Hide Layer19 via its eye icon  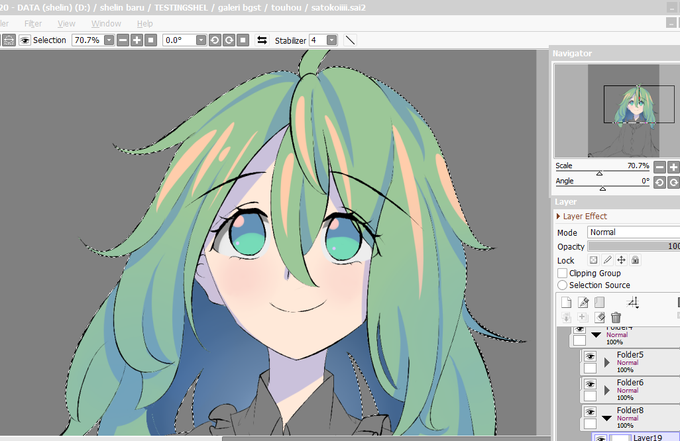[x=600, y=438]
